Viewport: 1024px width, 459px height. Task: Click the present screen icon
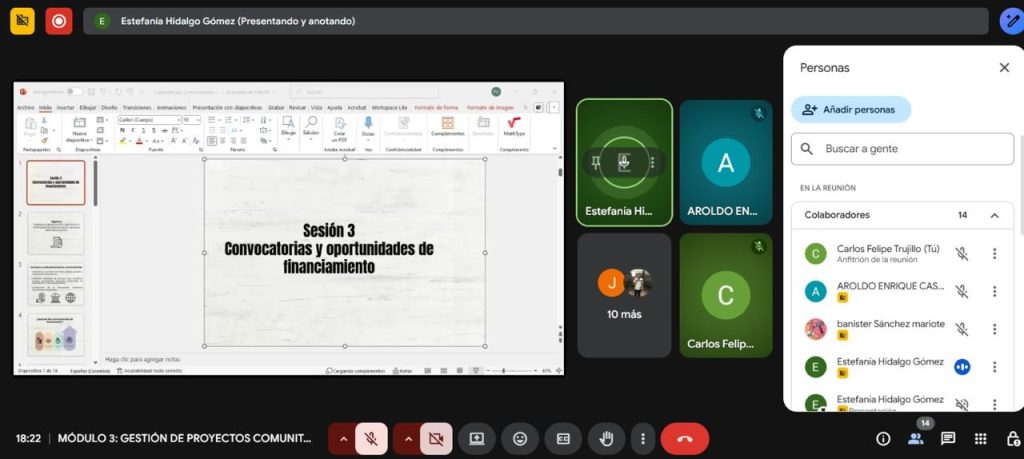click(x=477, y=438)
